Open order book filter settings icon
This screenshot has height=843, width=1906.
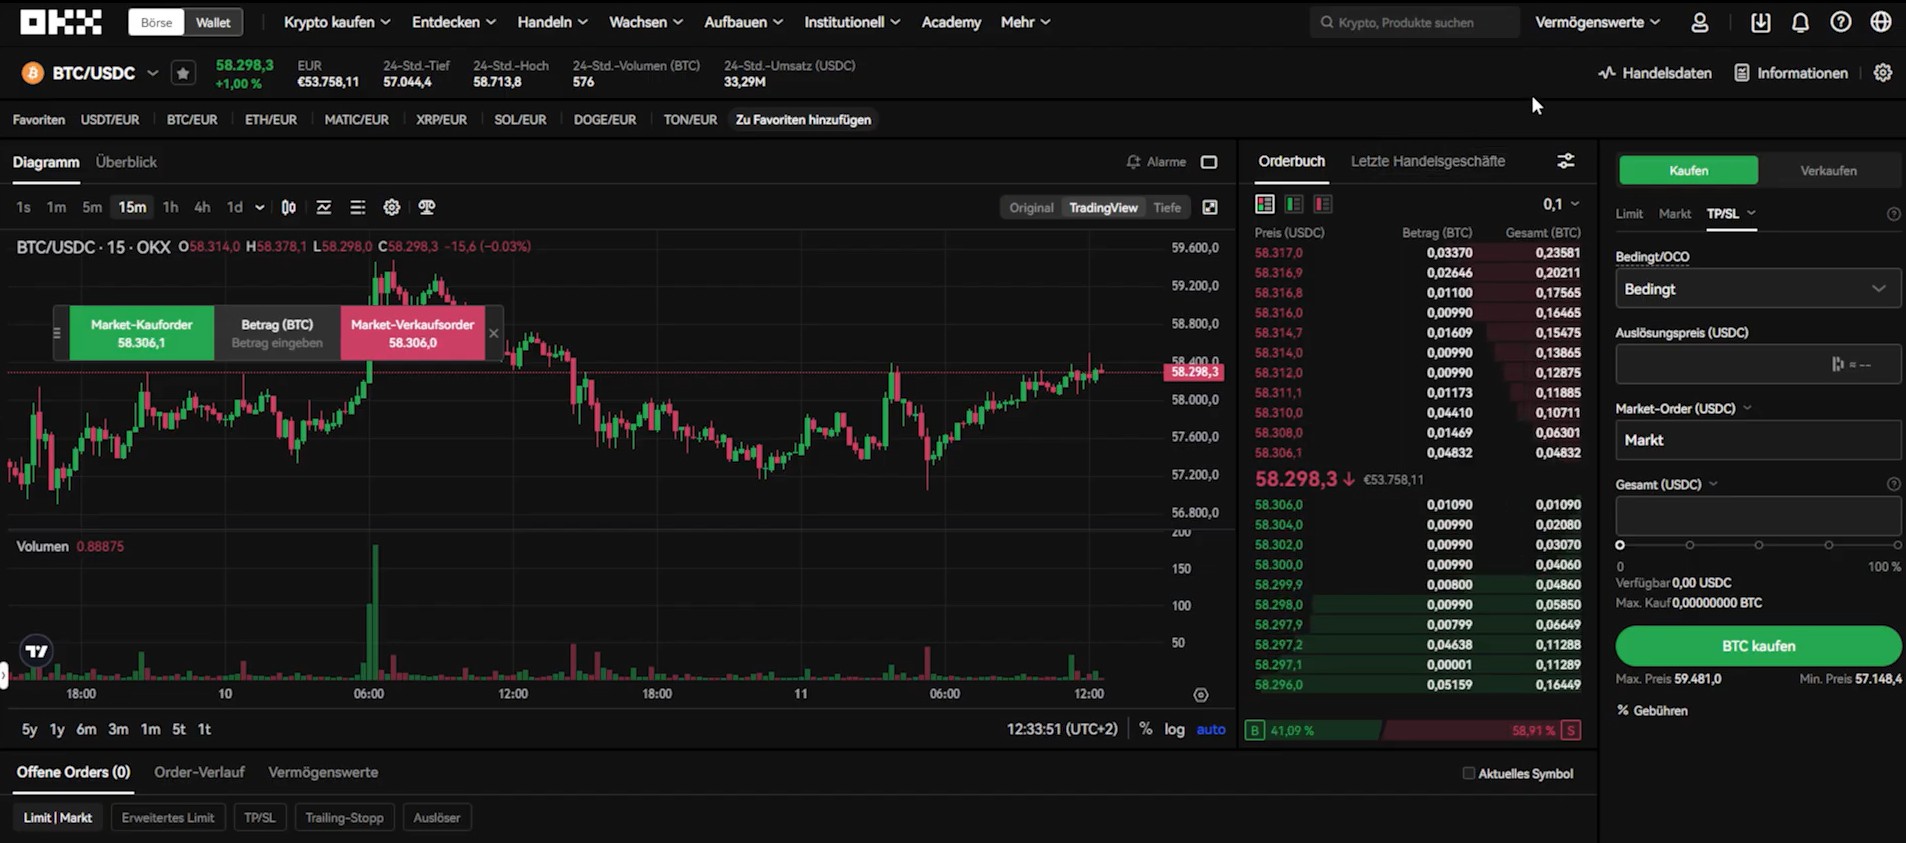[x=1566, y=161]
